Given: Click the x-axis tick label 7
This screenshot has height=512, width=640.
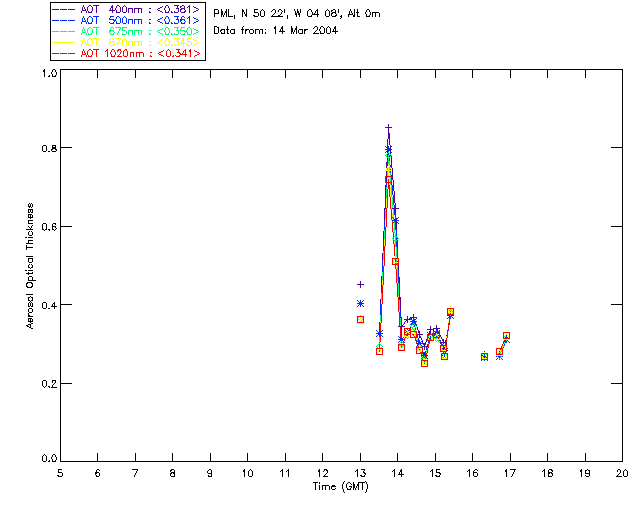Looking at the screenshot, I should coord(135,473).
